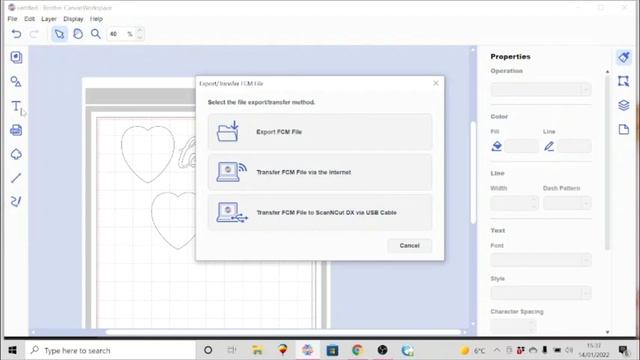Screen dimensions: 640x360
Task: Open the Layers panel icon
Action: [x=624, y=105]
